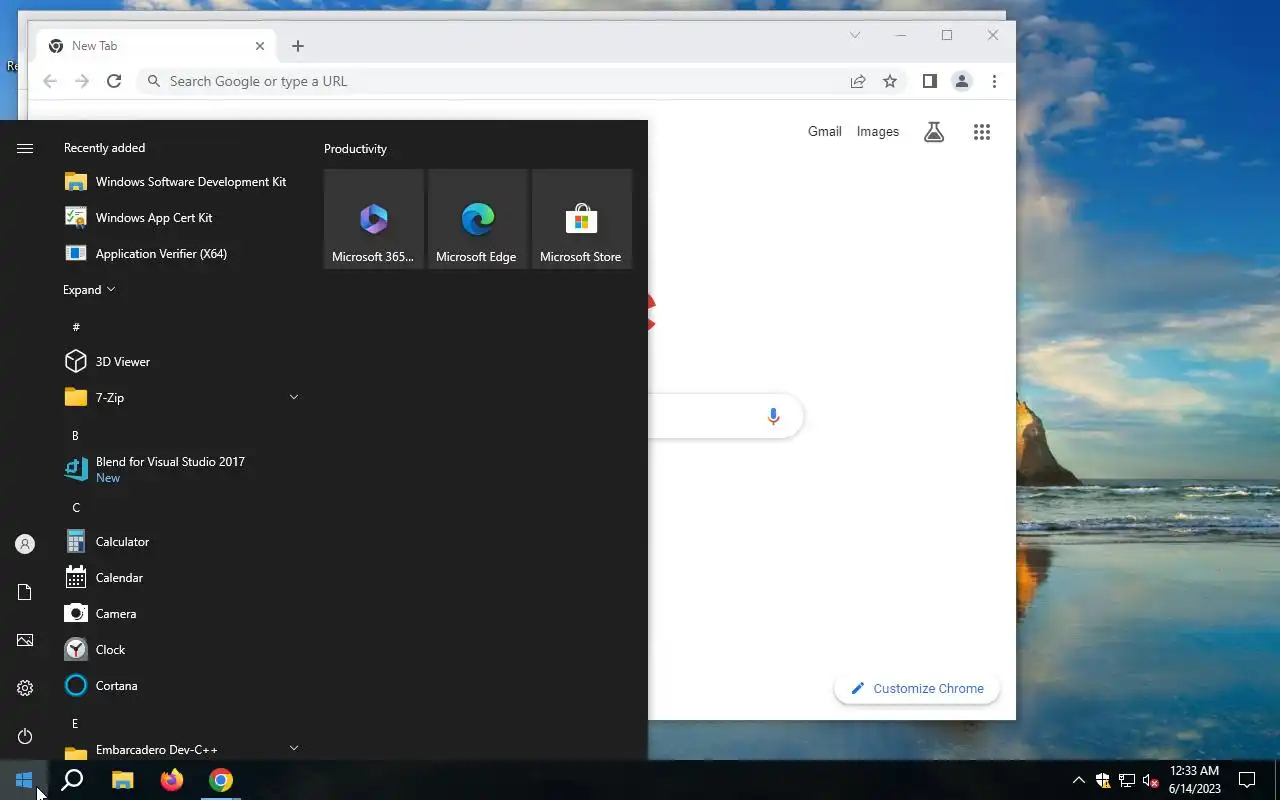Launch Microsoft 365 tile
Viewport: 1280px width, 800px height.
[374, 219]
